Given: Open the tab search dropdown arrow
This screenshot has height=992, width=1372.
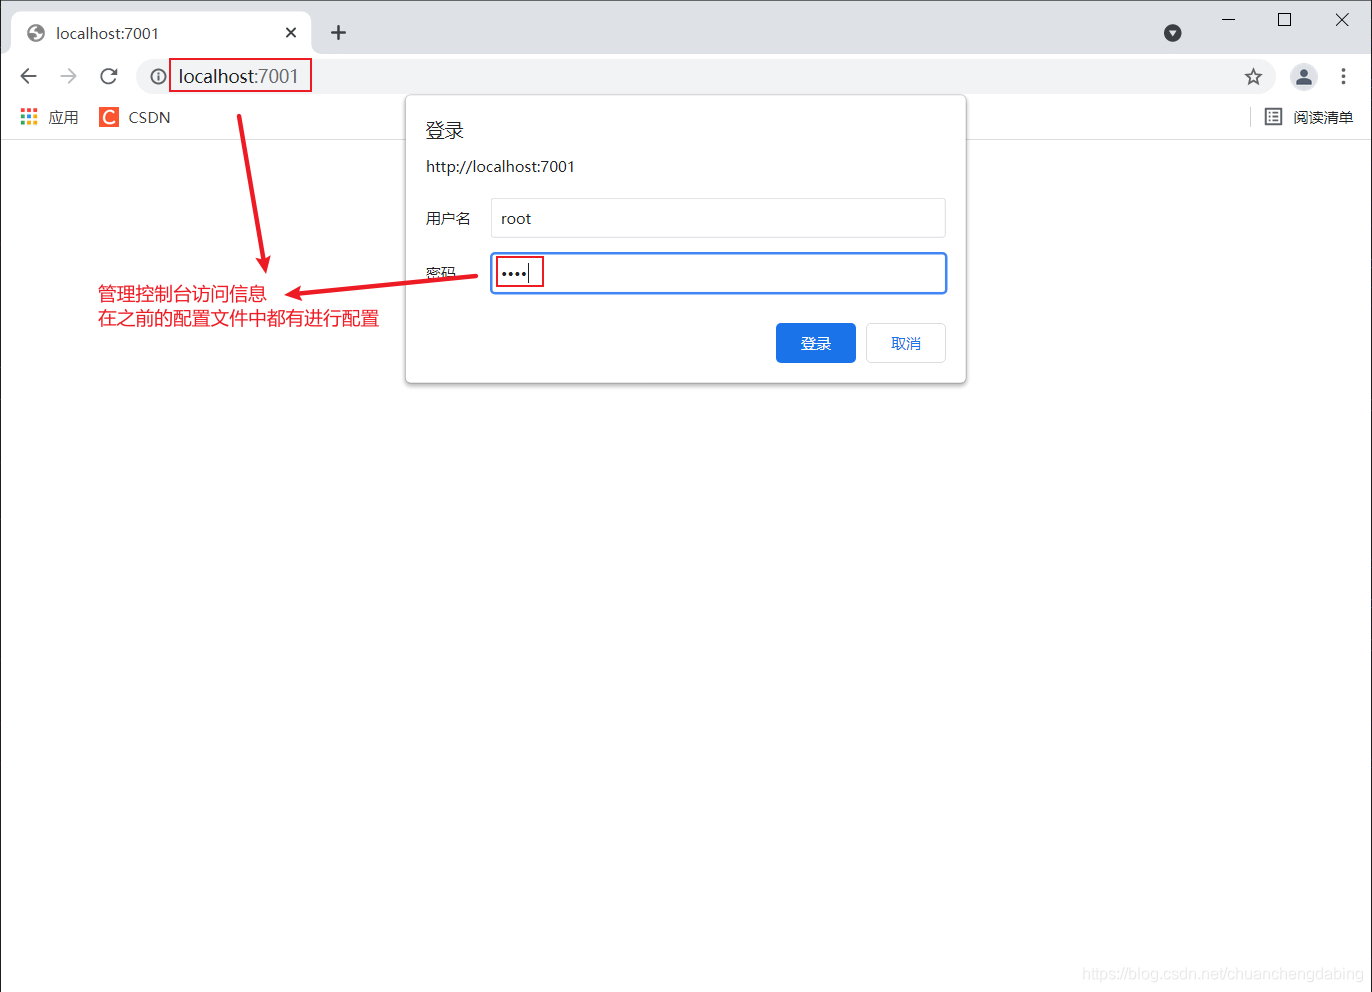Looking at the screenshot, I should pyautogui.click(x=1173, y=33).
